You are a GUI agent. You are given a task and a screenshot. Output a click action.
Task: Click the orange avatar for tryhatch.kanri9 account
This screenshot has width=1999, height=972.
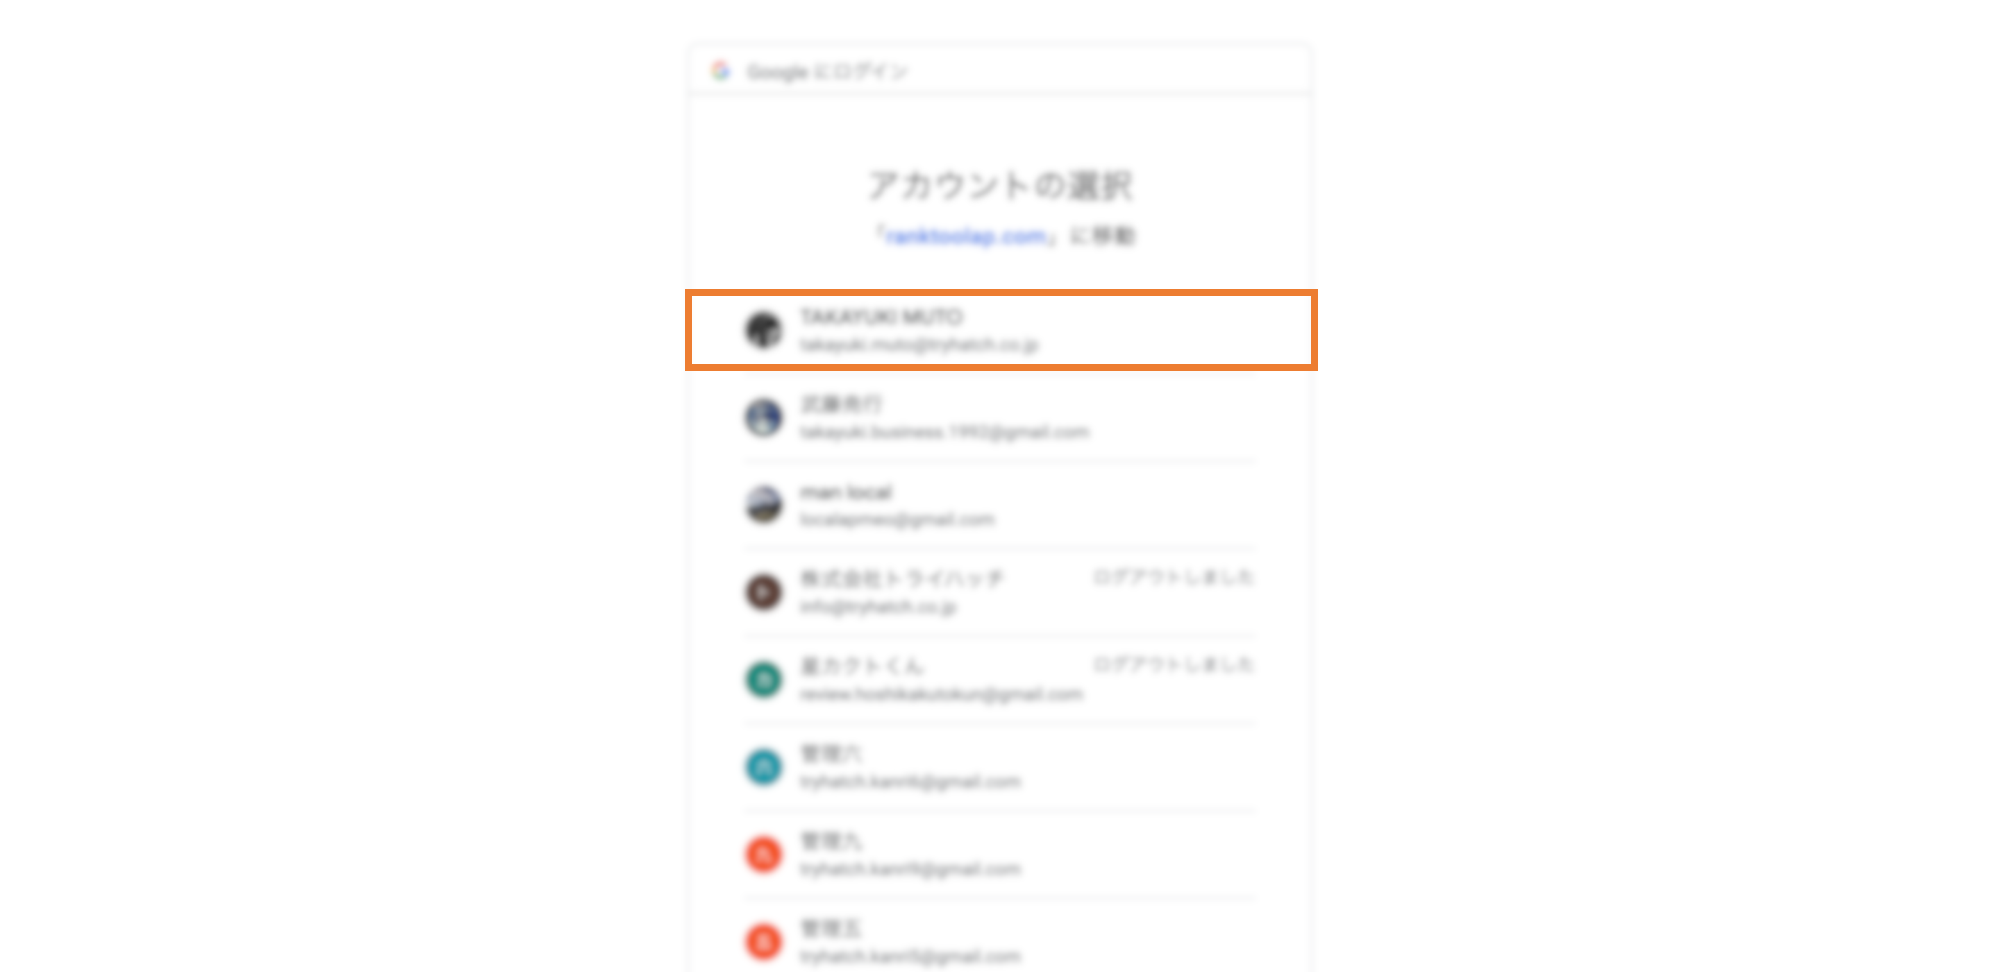[764, 854]
